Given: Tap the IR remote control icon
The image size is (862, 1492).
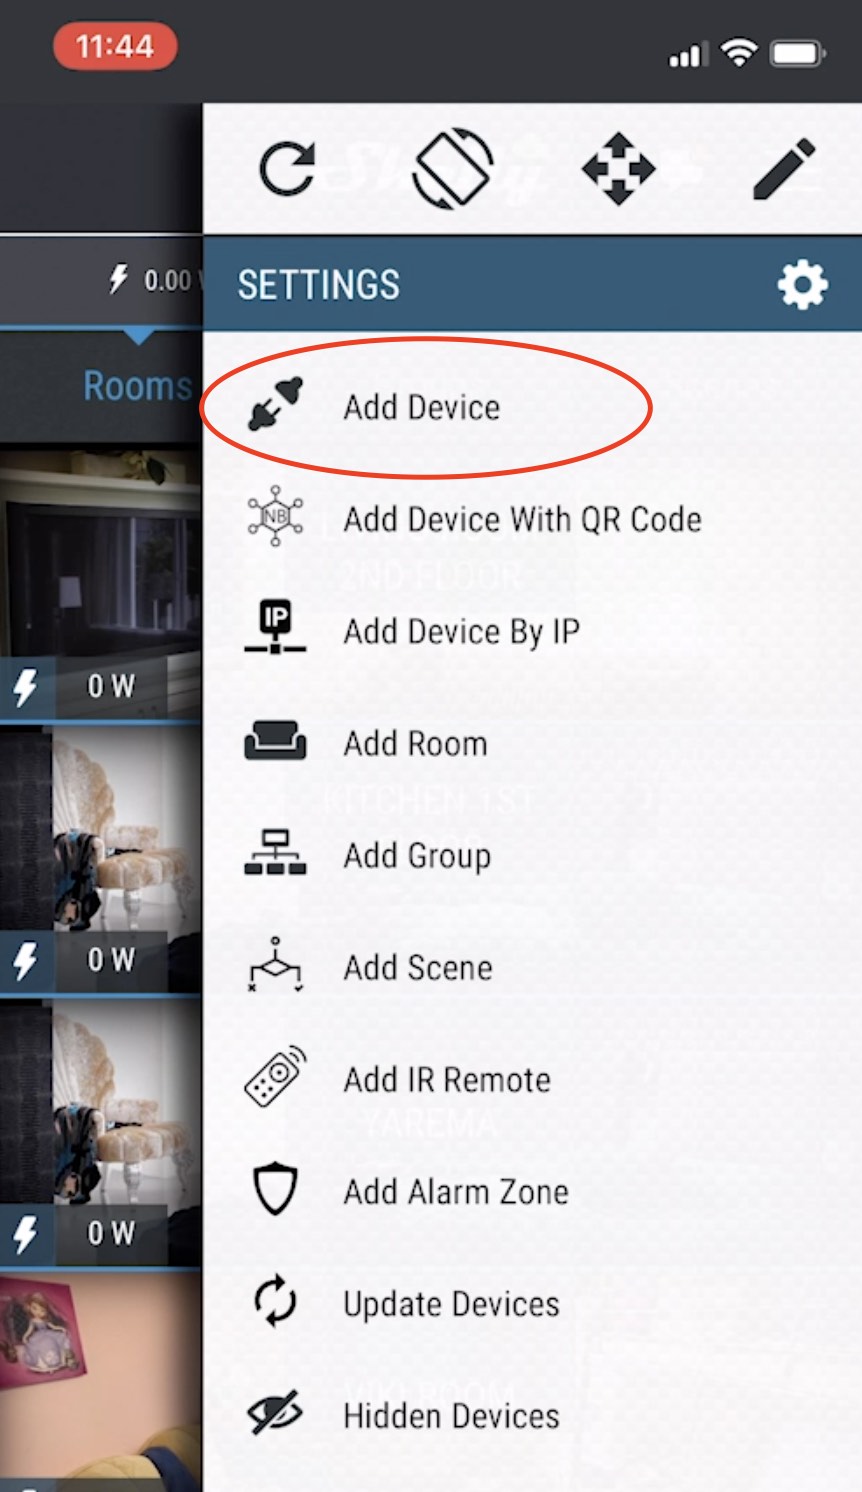Looking at the screenshot, I should pyautogui.click(x=275, y=1077).
